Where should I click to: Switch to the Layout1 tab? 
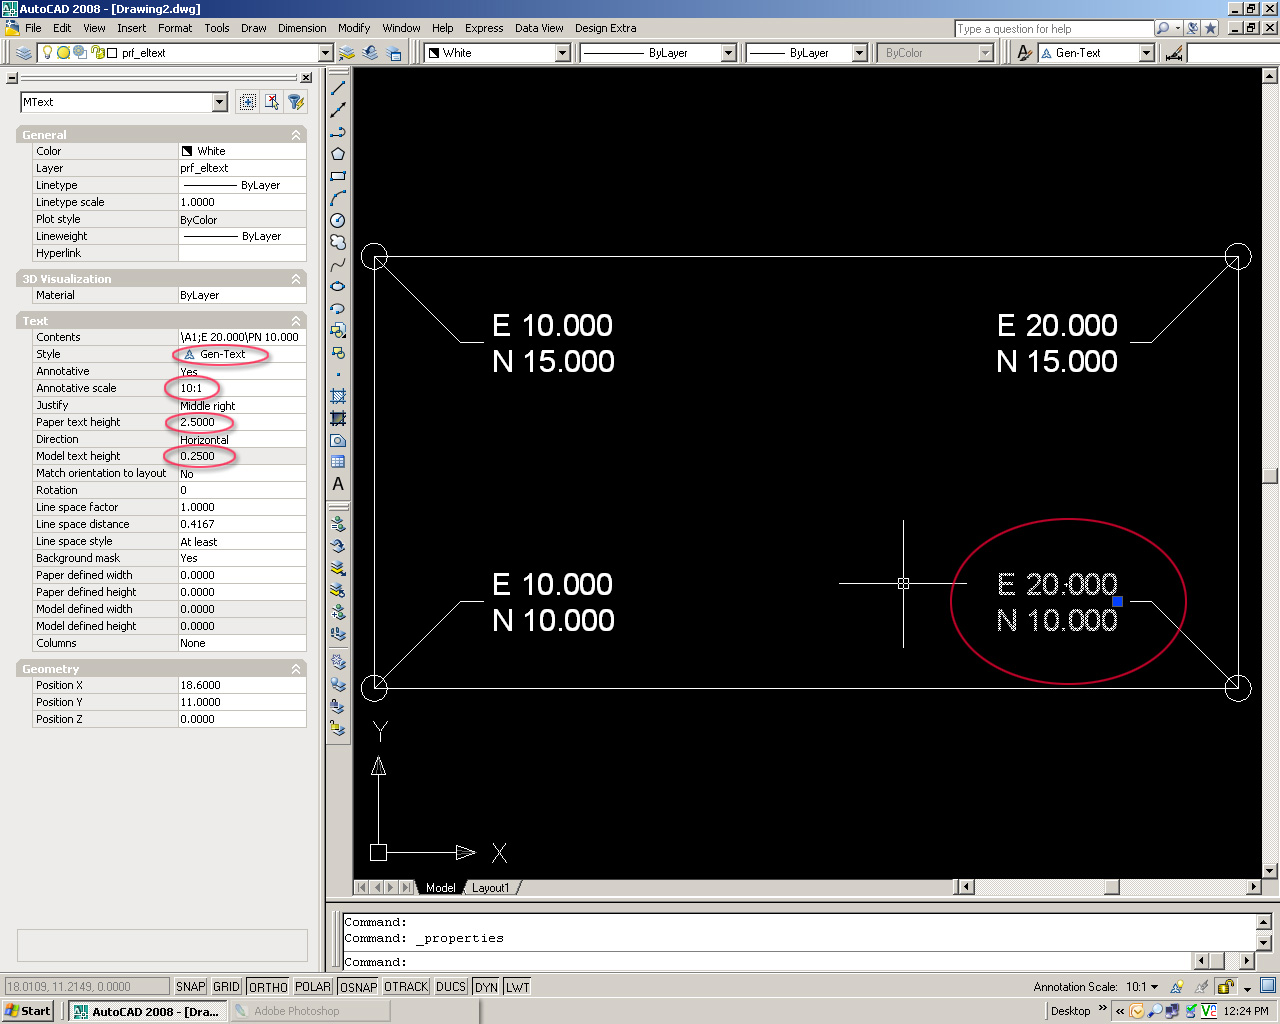(492, 887)
